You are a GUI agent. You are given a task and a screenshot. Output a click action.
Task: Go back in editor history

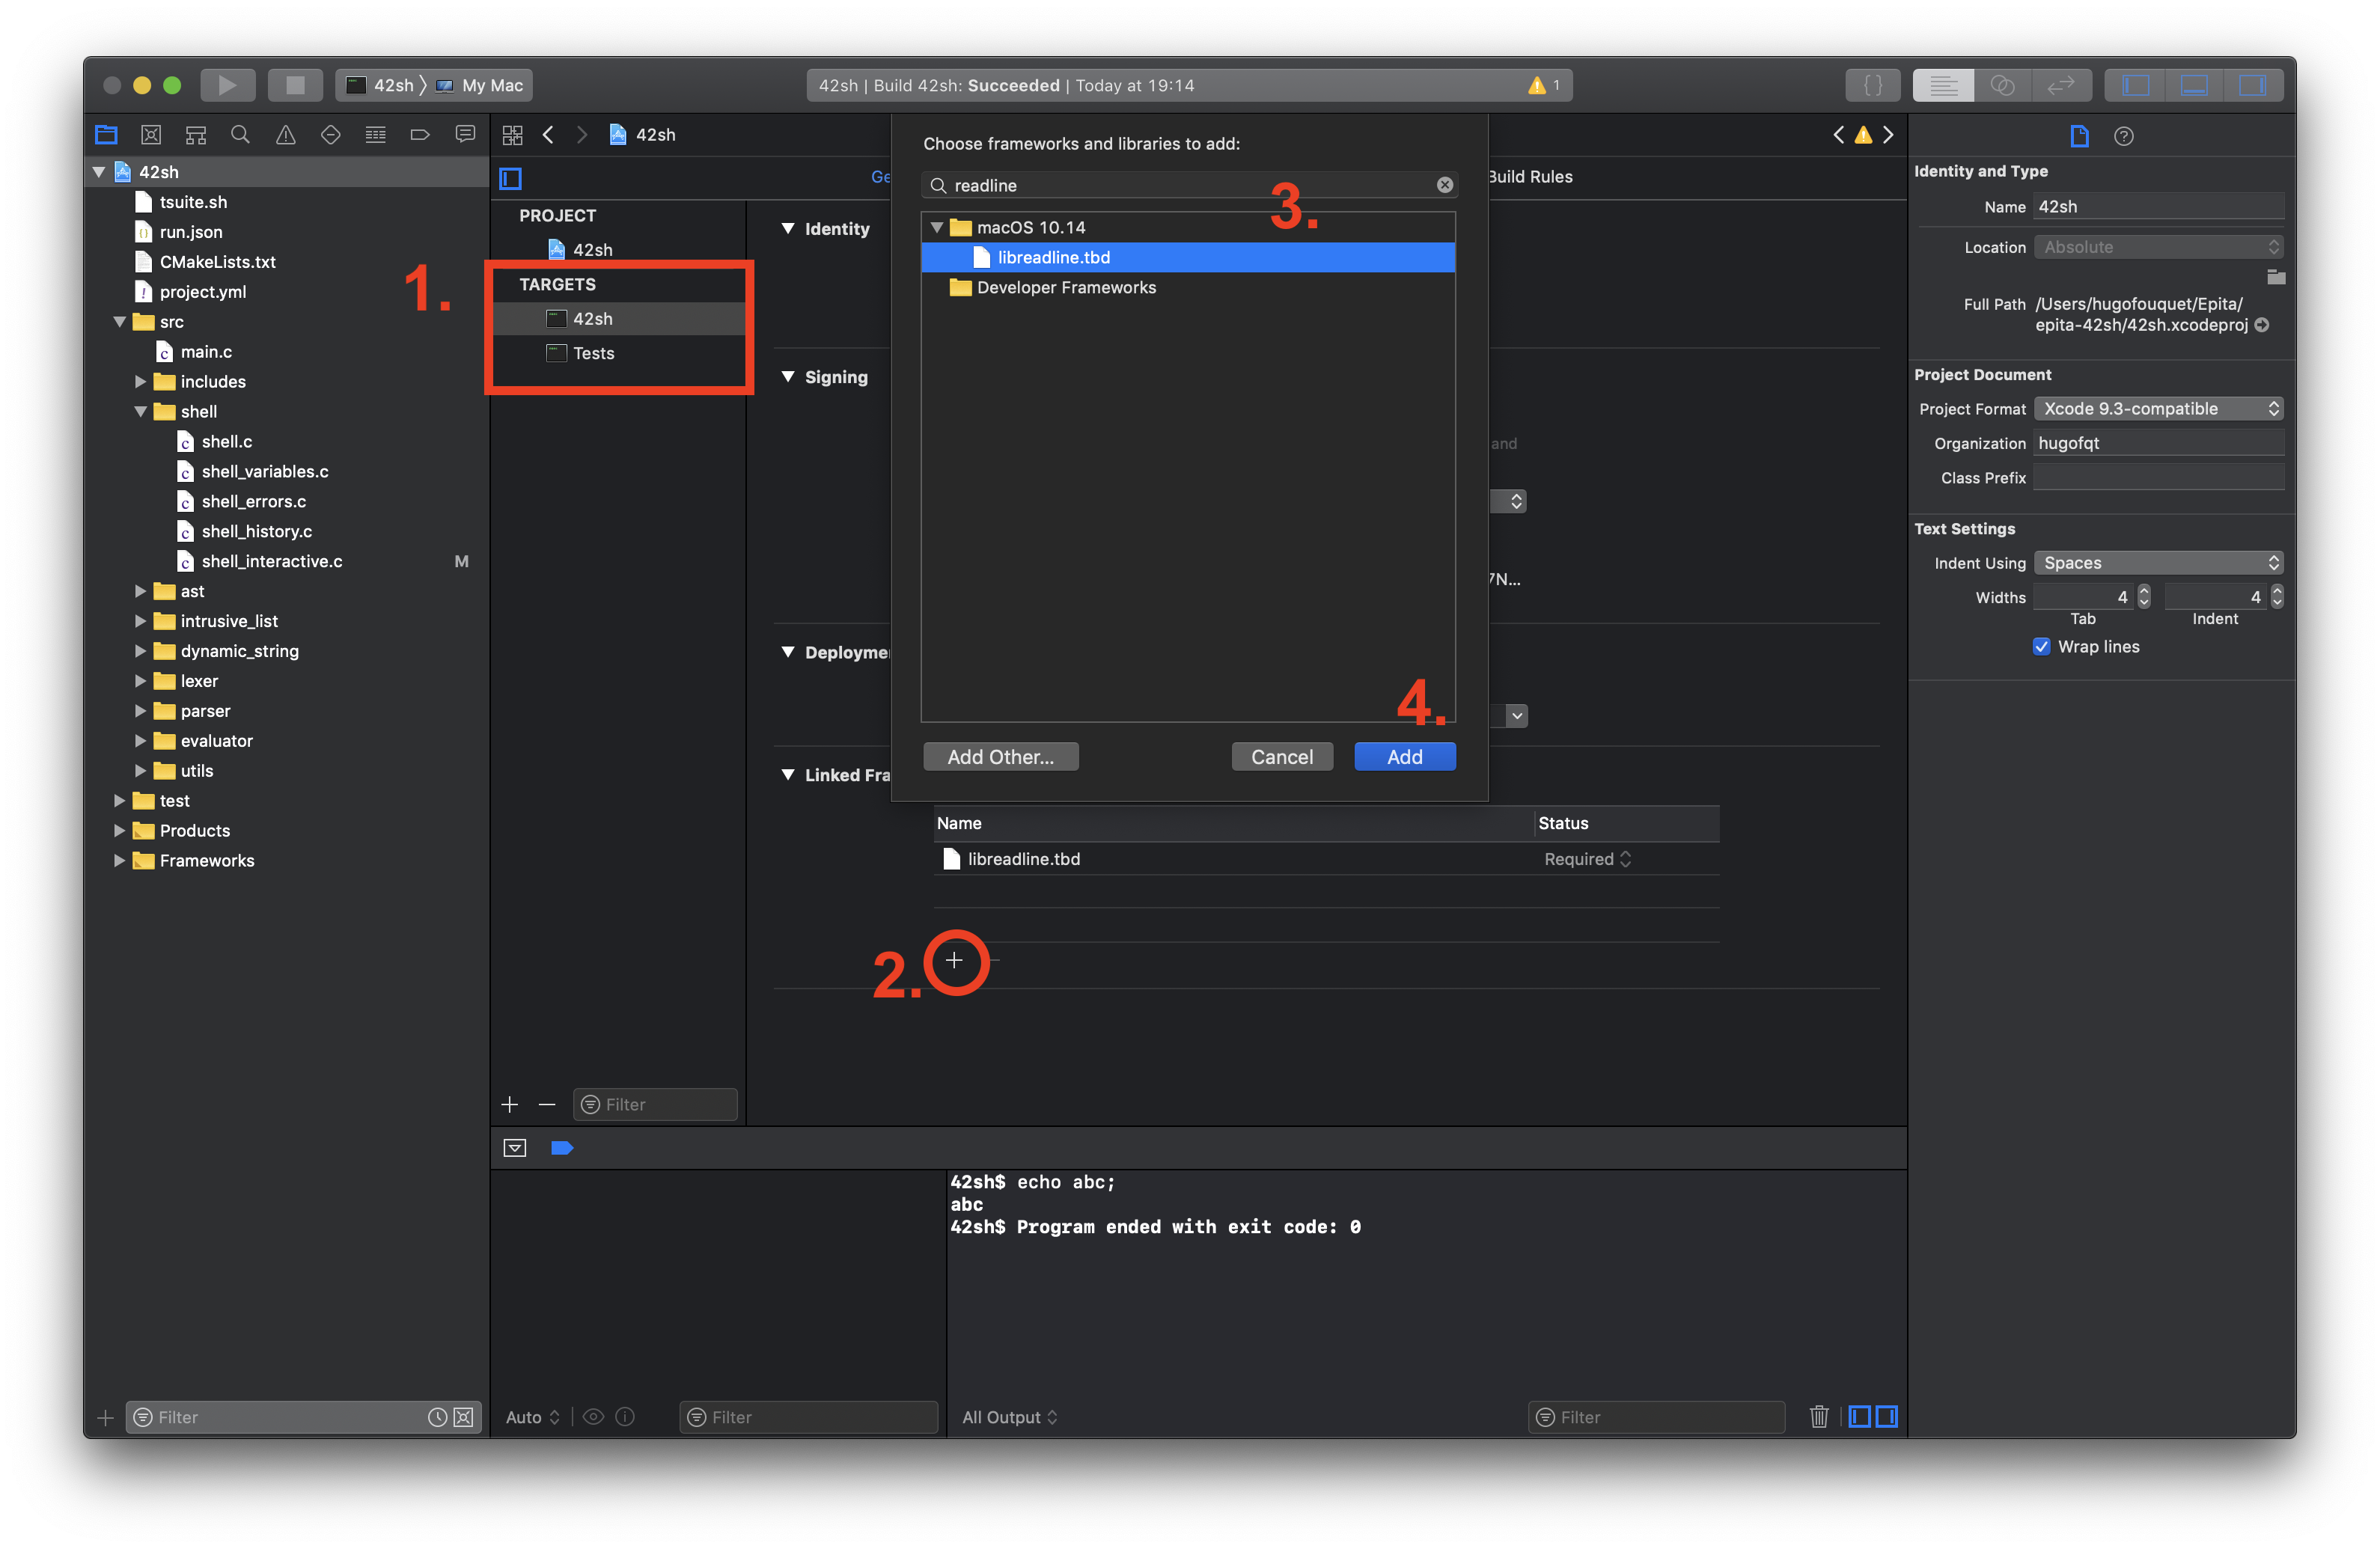coord(548,134)
